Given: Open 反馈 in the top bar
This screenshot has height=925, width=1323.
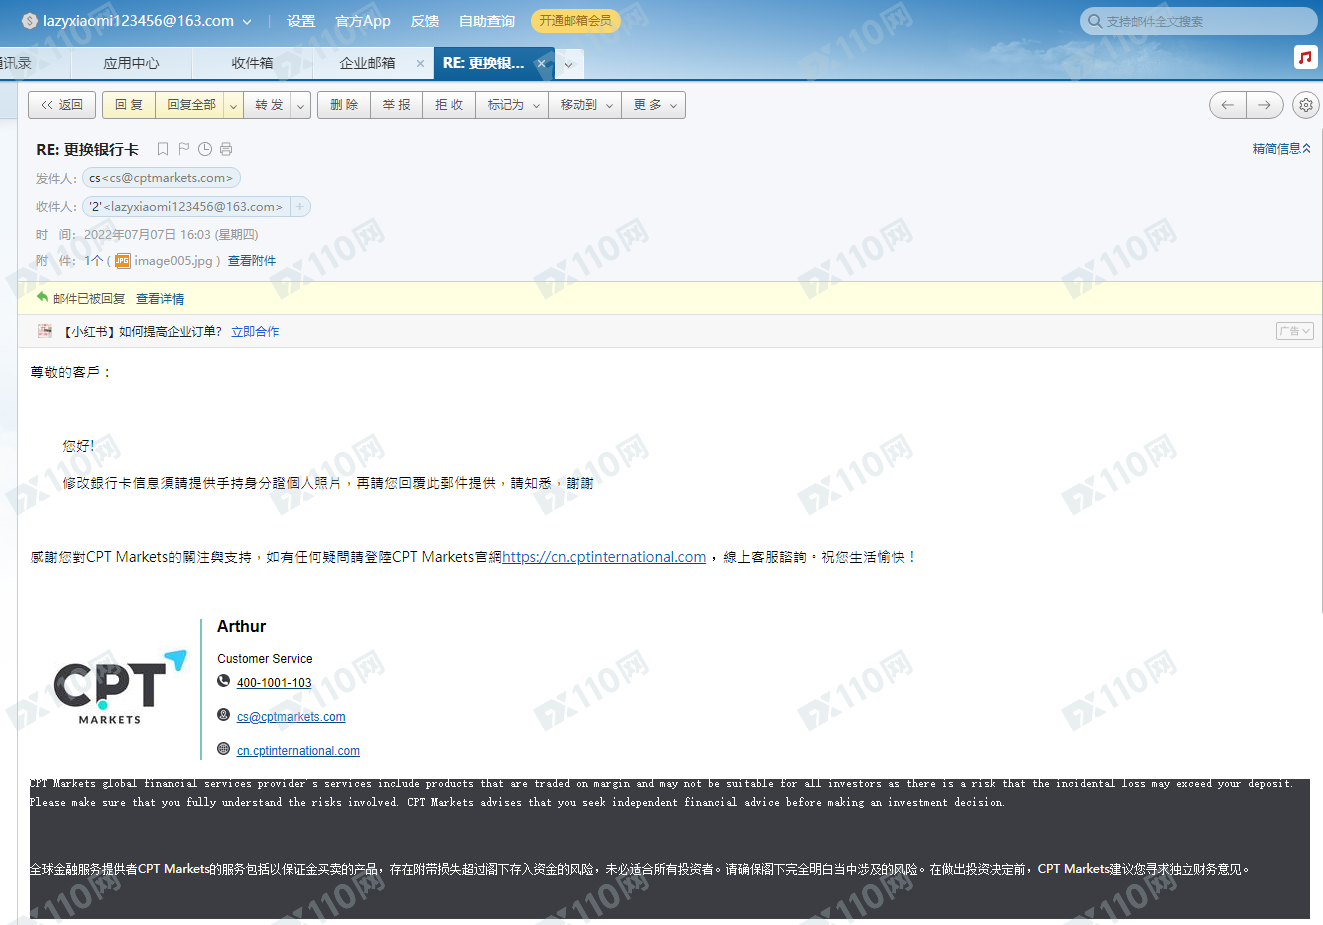Looking at the screenshot, I should click(425, 21).
